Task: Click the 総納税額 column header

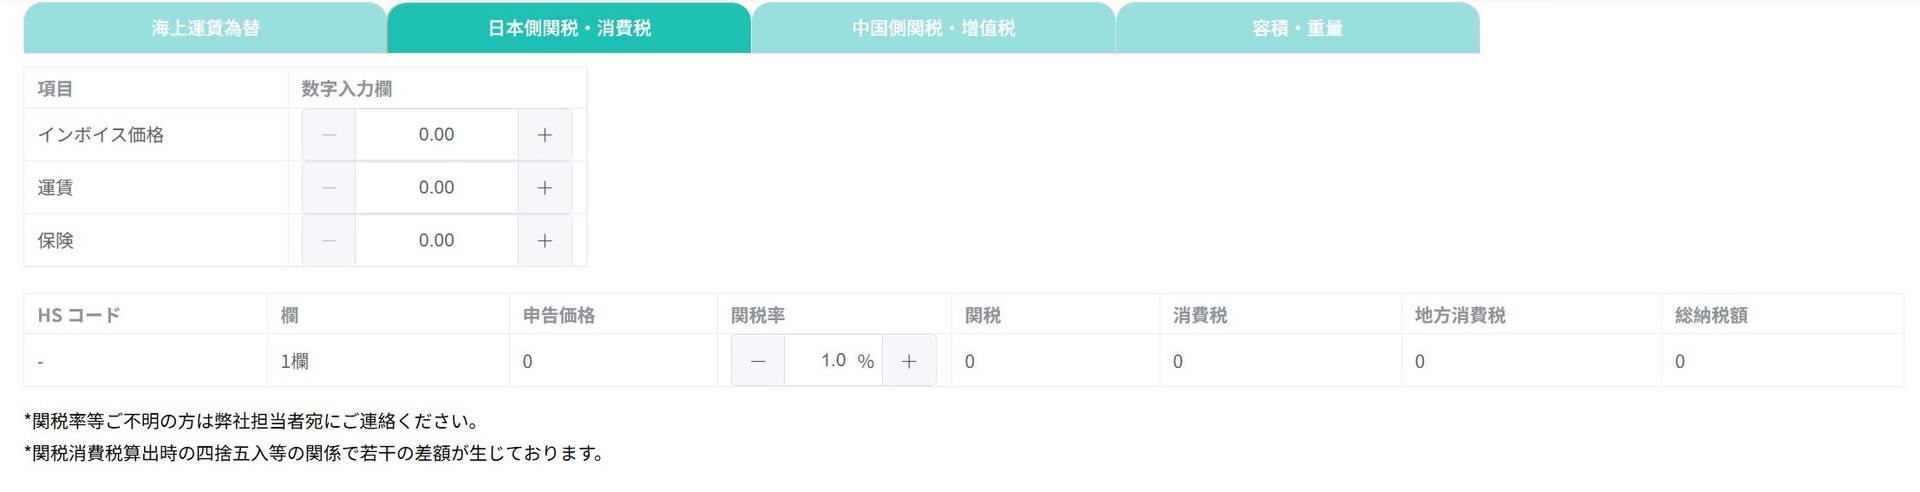Action: coord(1782,314)
